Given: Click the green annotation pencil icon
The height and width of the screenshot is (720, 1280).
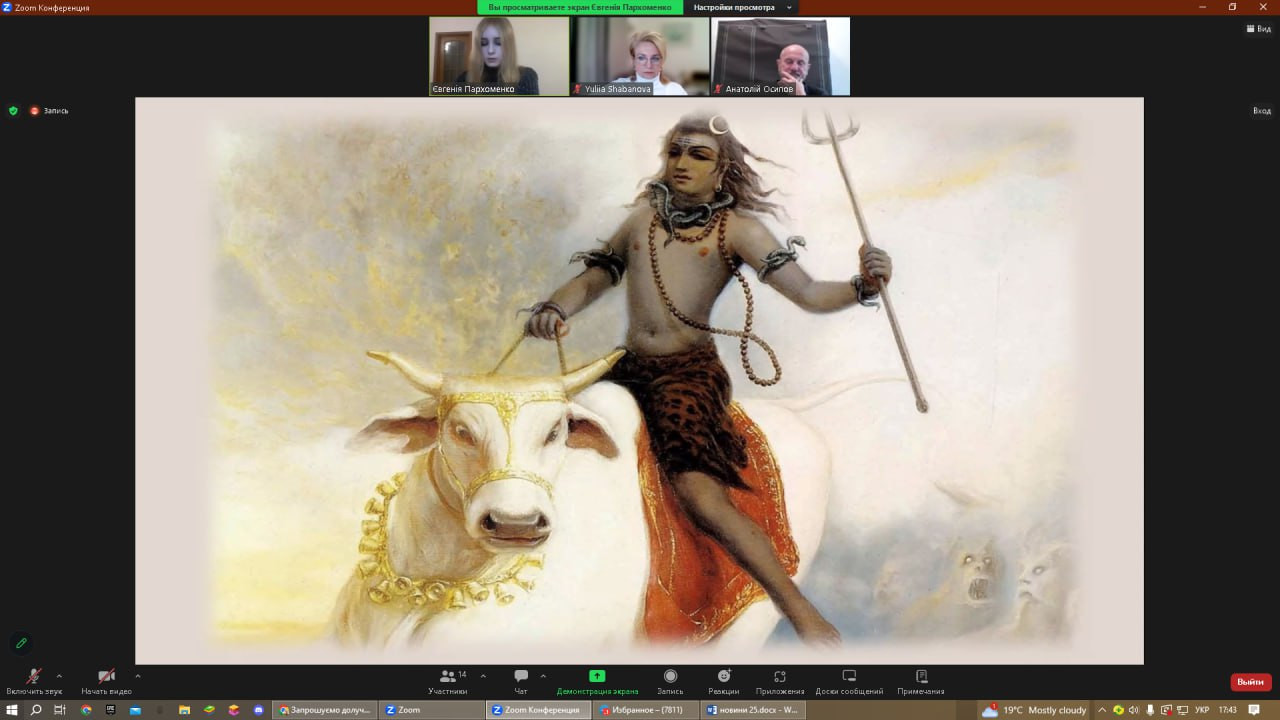Looking at the screenshot, I should click(x=21, y=643).
